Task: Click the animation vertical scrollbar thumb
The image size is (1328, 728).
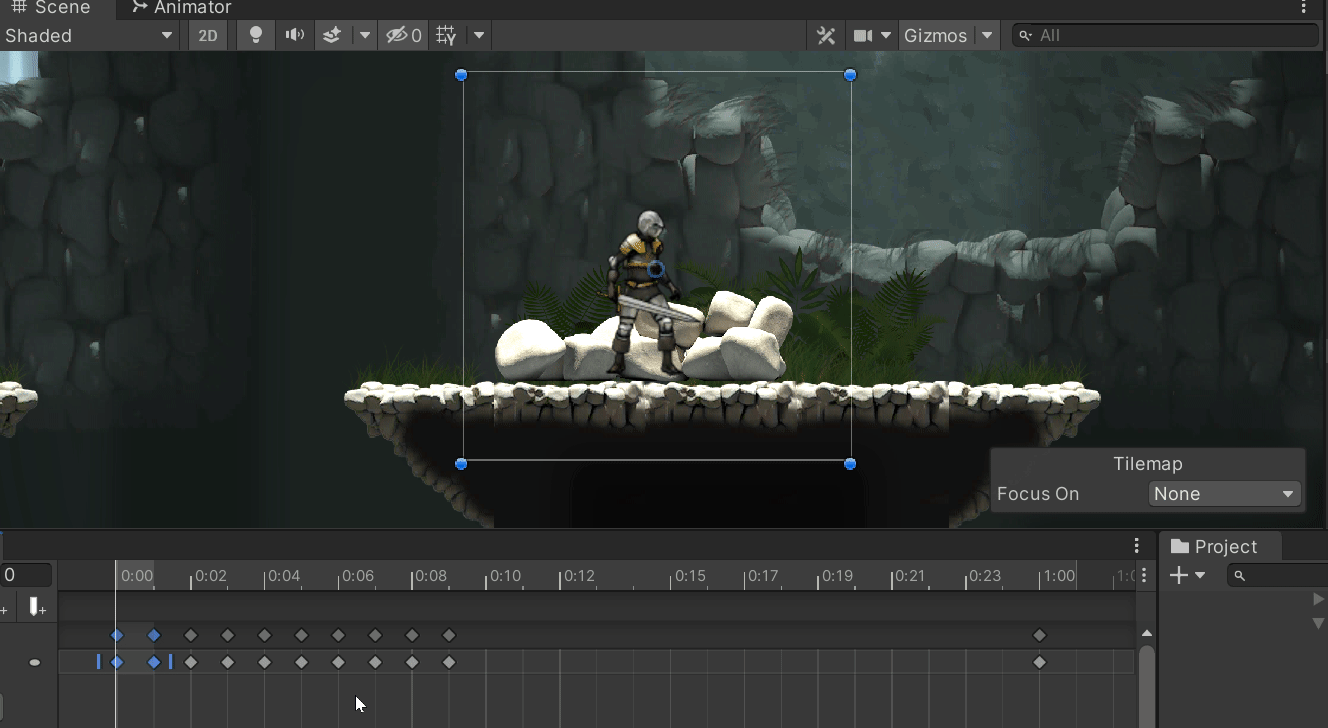Action: pyautogui.click(x=1147, y=686)
